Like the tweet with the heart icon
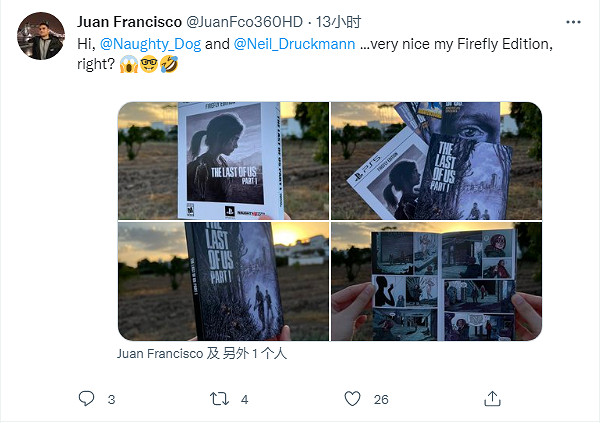This screenshot has width=601, height=423. pos(352,399)
